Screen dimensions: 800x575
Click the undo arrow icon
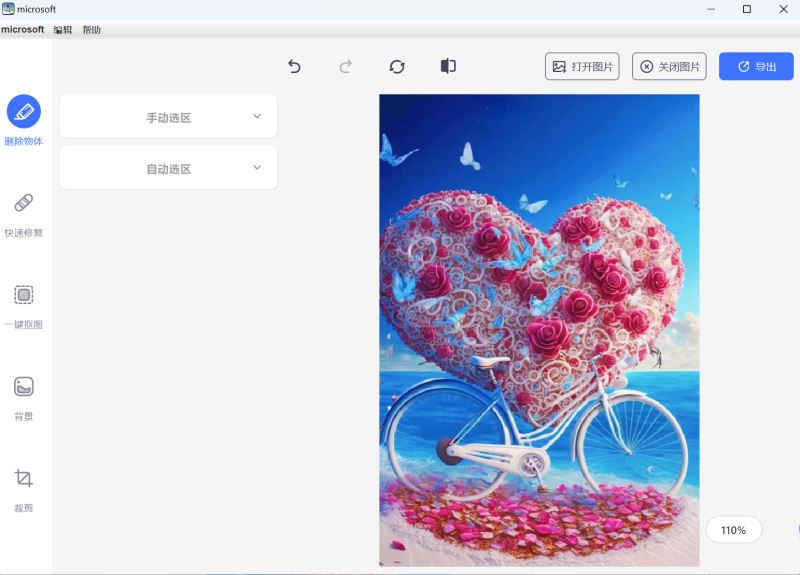(x=294, y=66)
